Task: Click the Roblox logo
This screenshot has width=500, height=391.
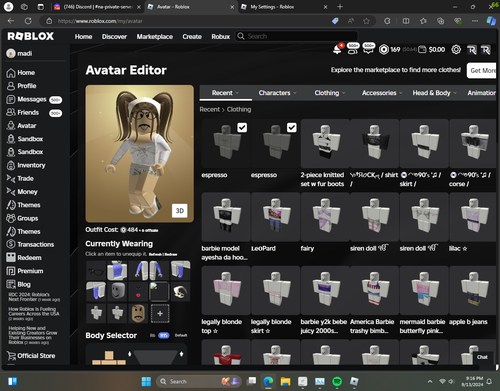Action: point(30,36)
